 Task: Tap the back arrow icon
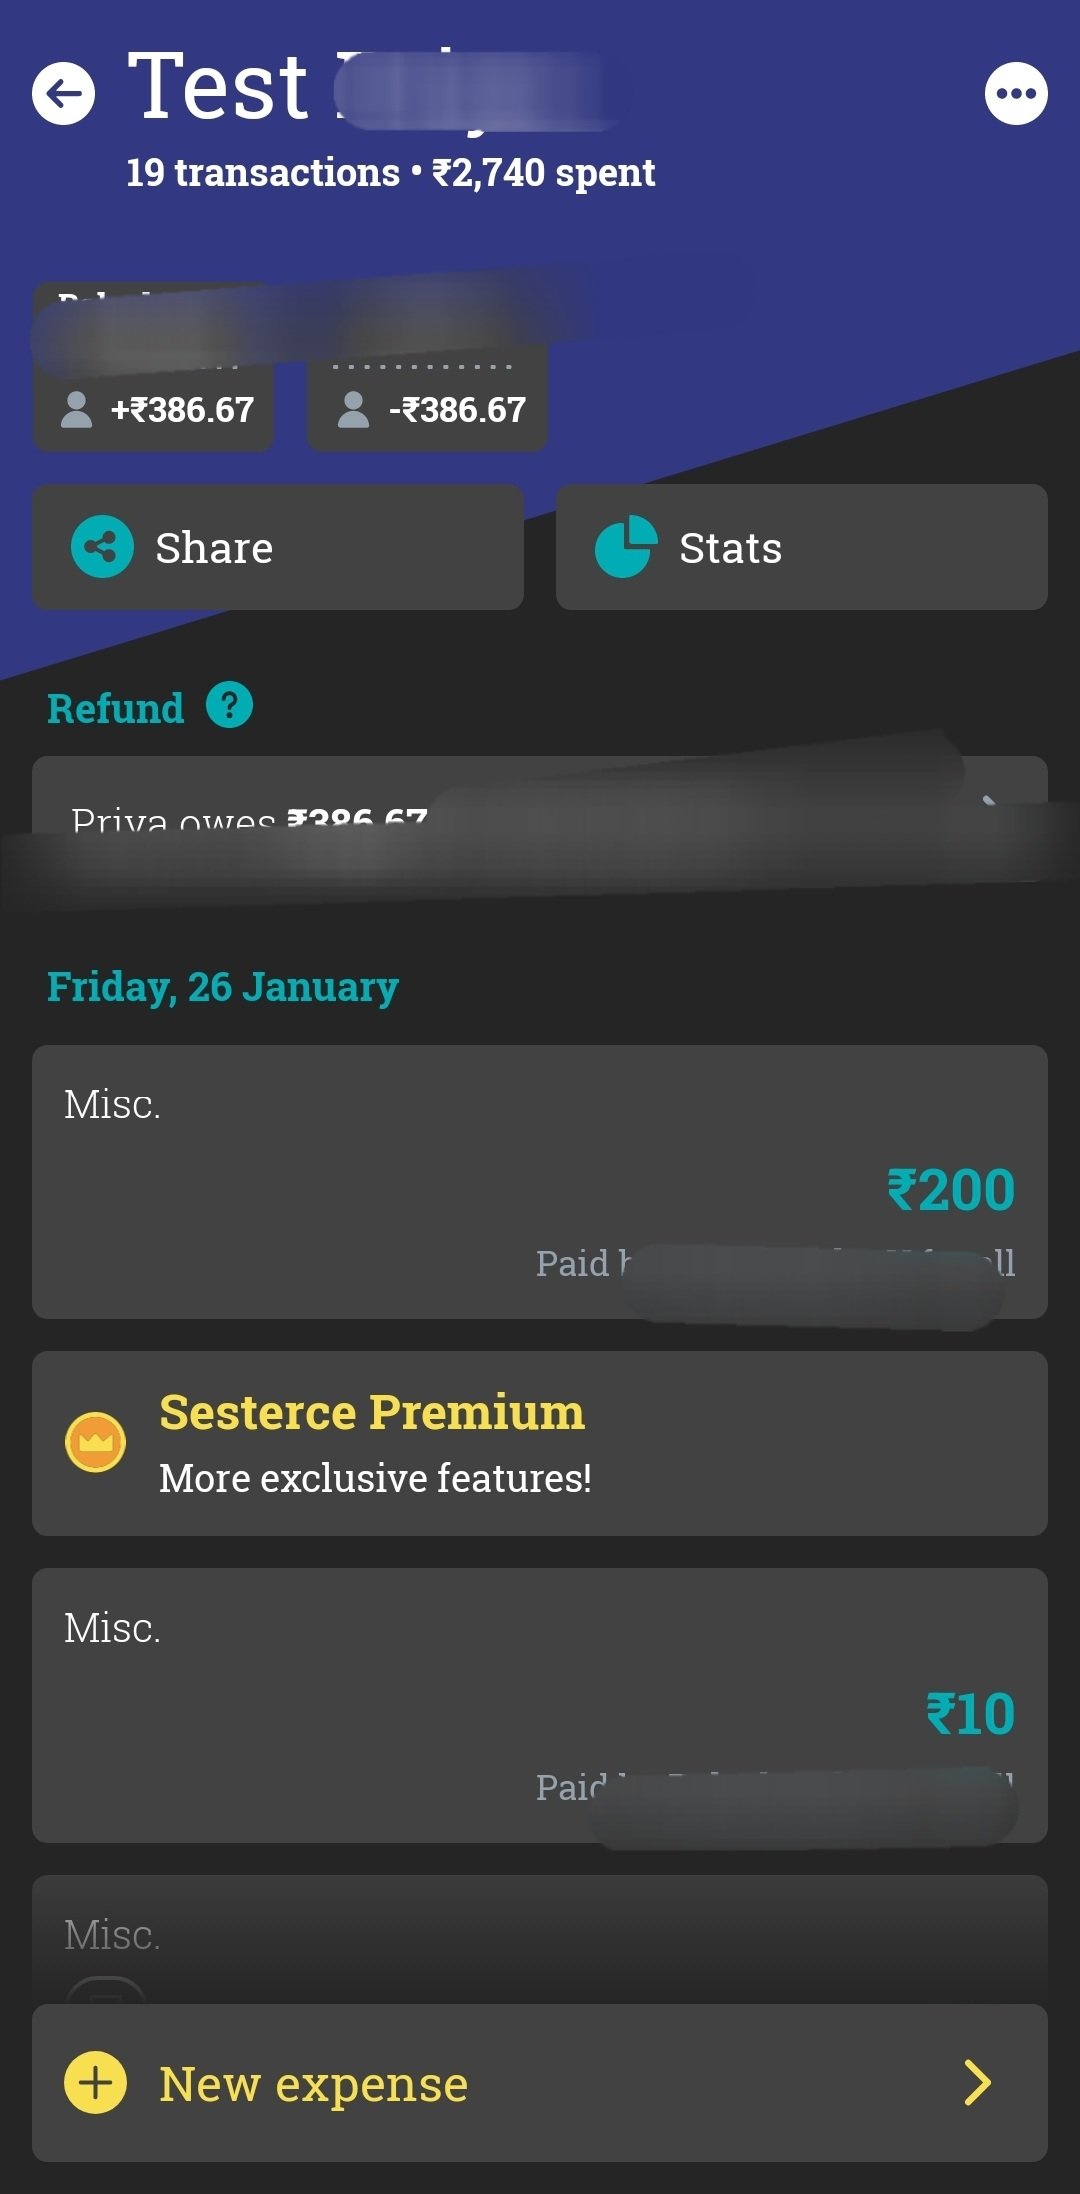pos(63,94)
